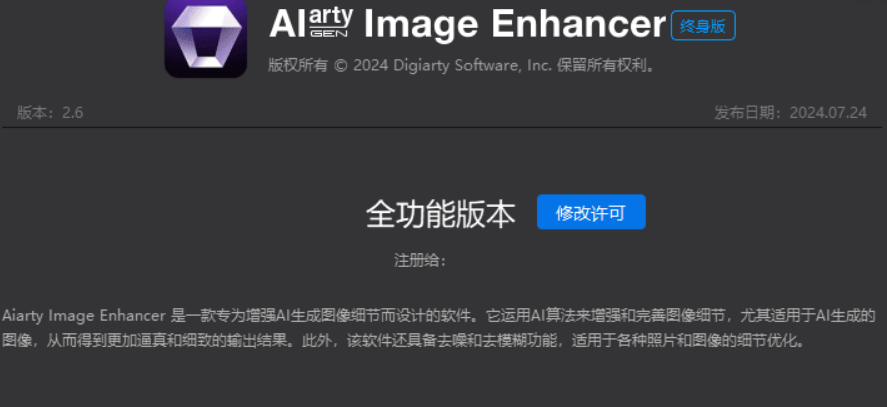The height and width of the screenshot is (407, 887).
Task: Click the date value 2024.07.24
Action: pyautogui.click(x=832, y=112)
